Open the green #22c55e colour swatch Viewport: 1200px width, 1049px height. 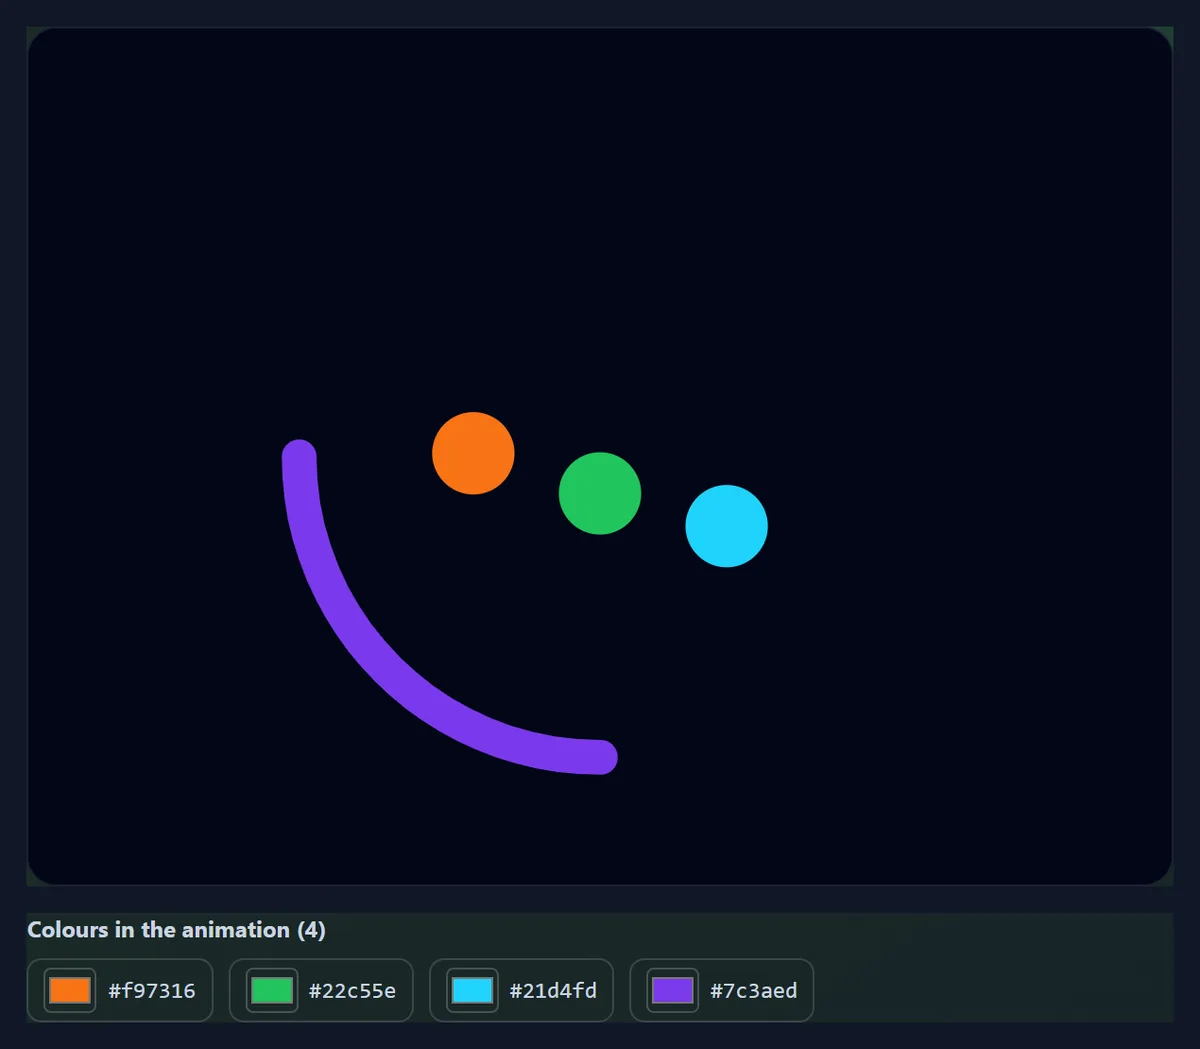pyautogui.click(x=272, y=990)
